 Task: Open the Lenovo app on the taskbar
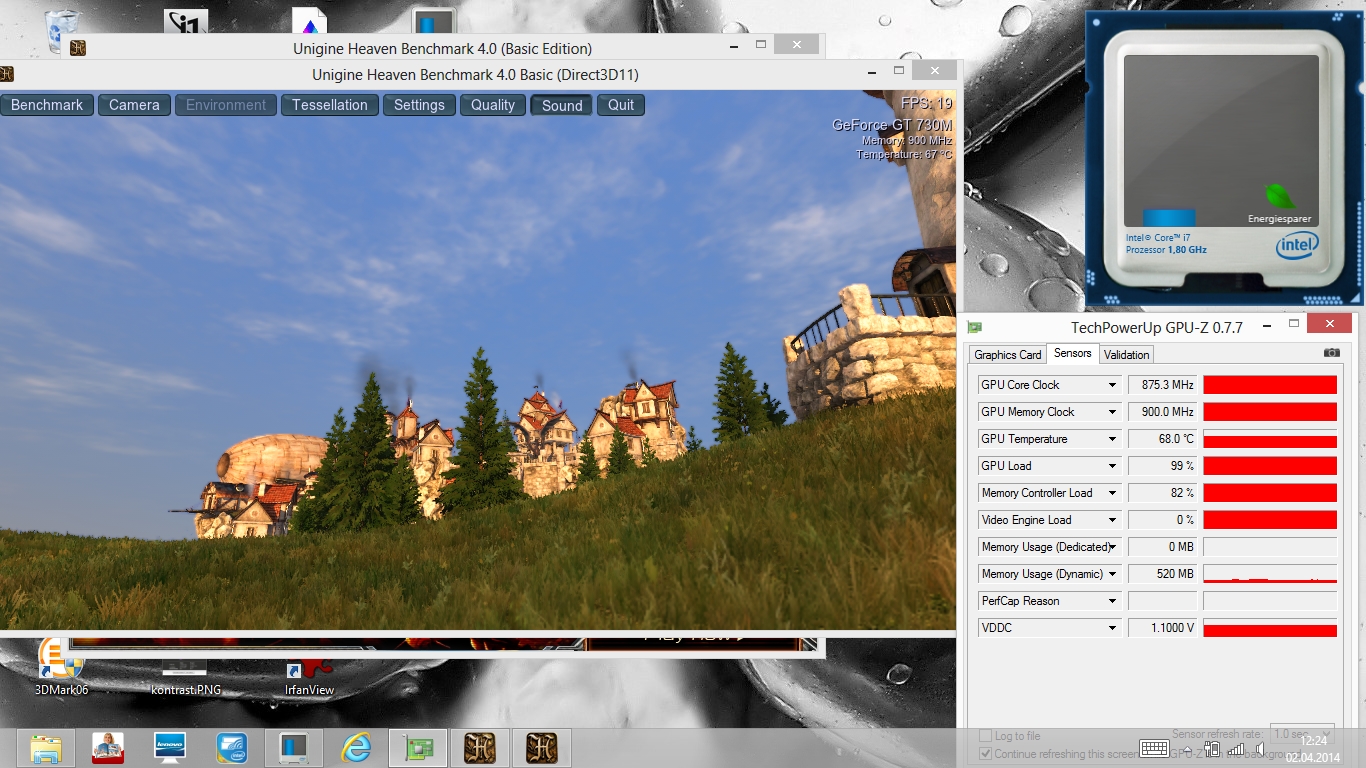[170, 748]
